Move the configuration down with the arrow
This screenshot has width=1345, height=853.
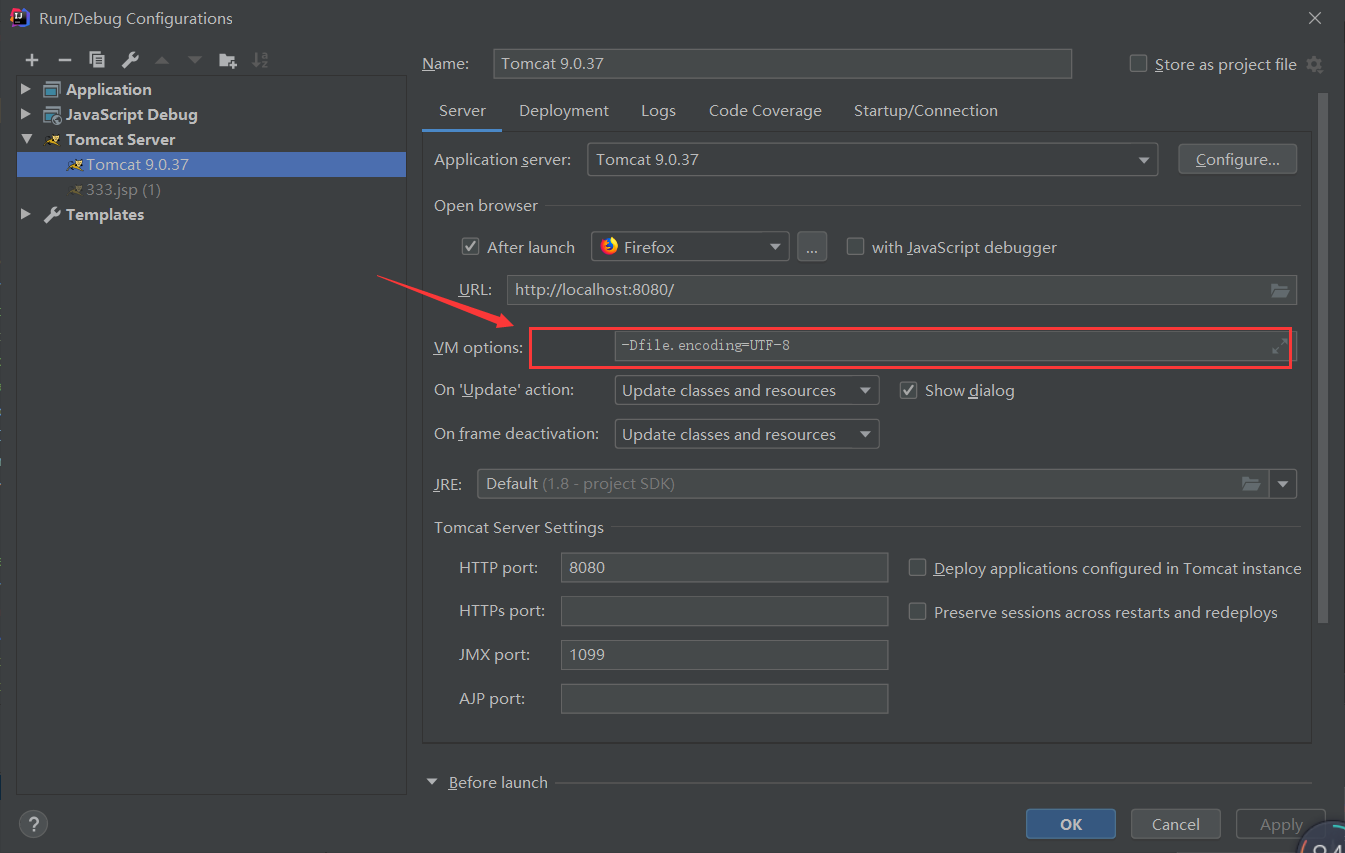coord(194,60)
